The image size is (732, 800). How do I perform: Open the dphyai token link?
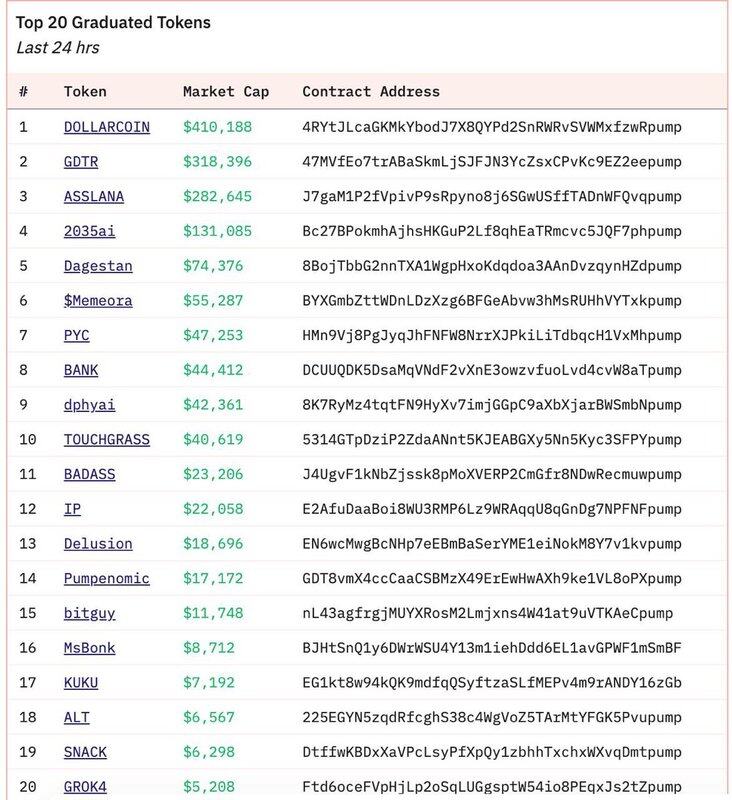tap(89, 405)
